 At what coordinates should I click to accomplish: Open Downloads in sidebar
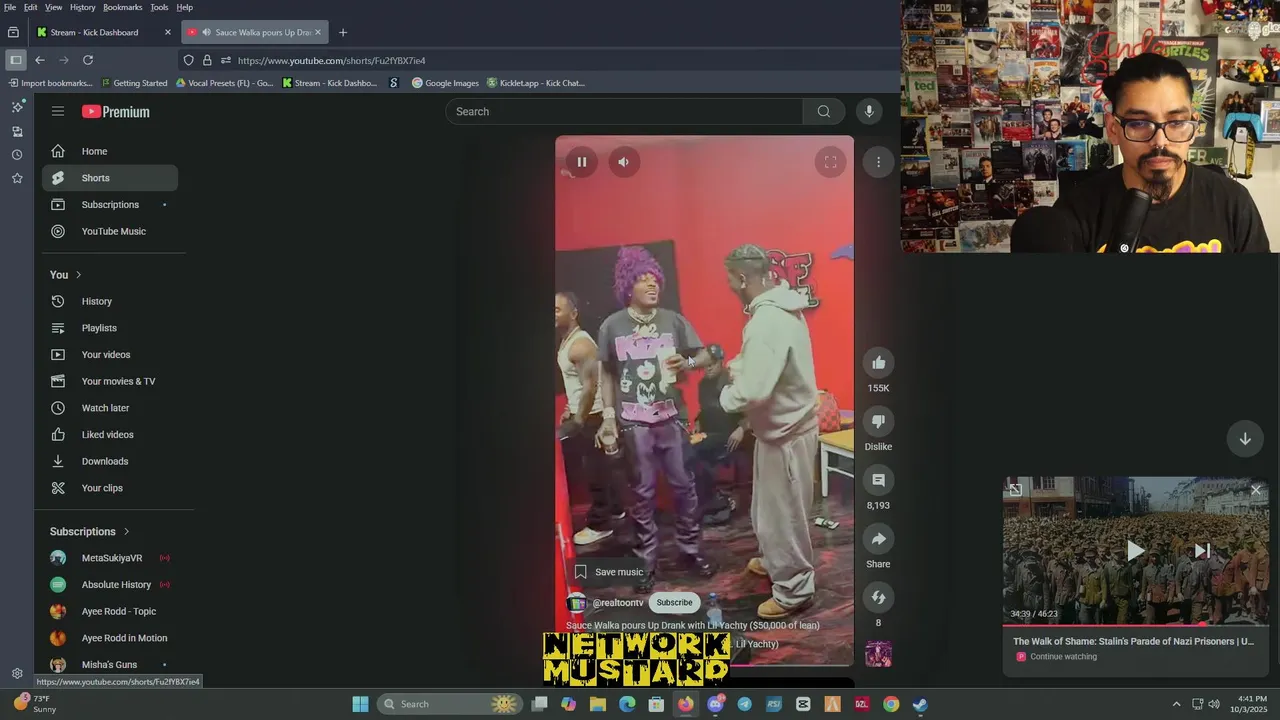coord(110,461)
